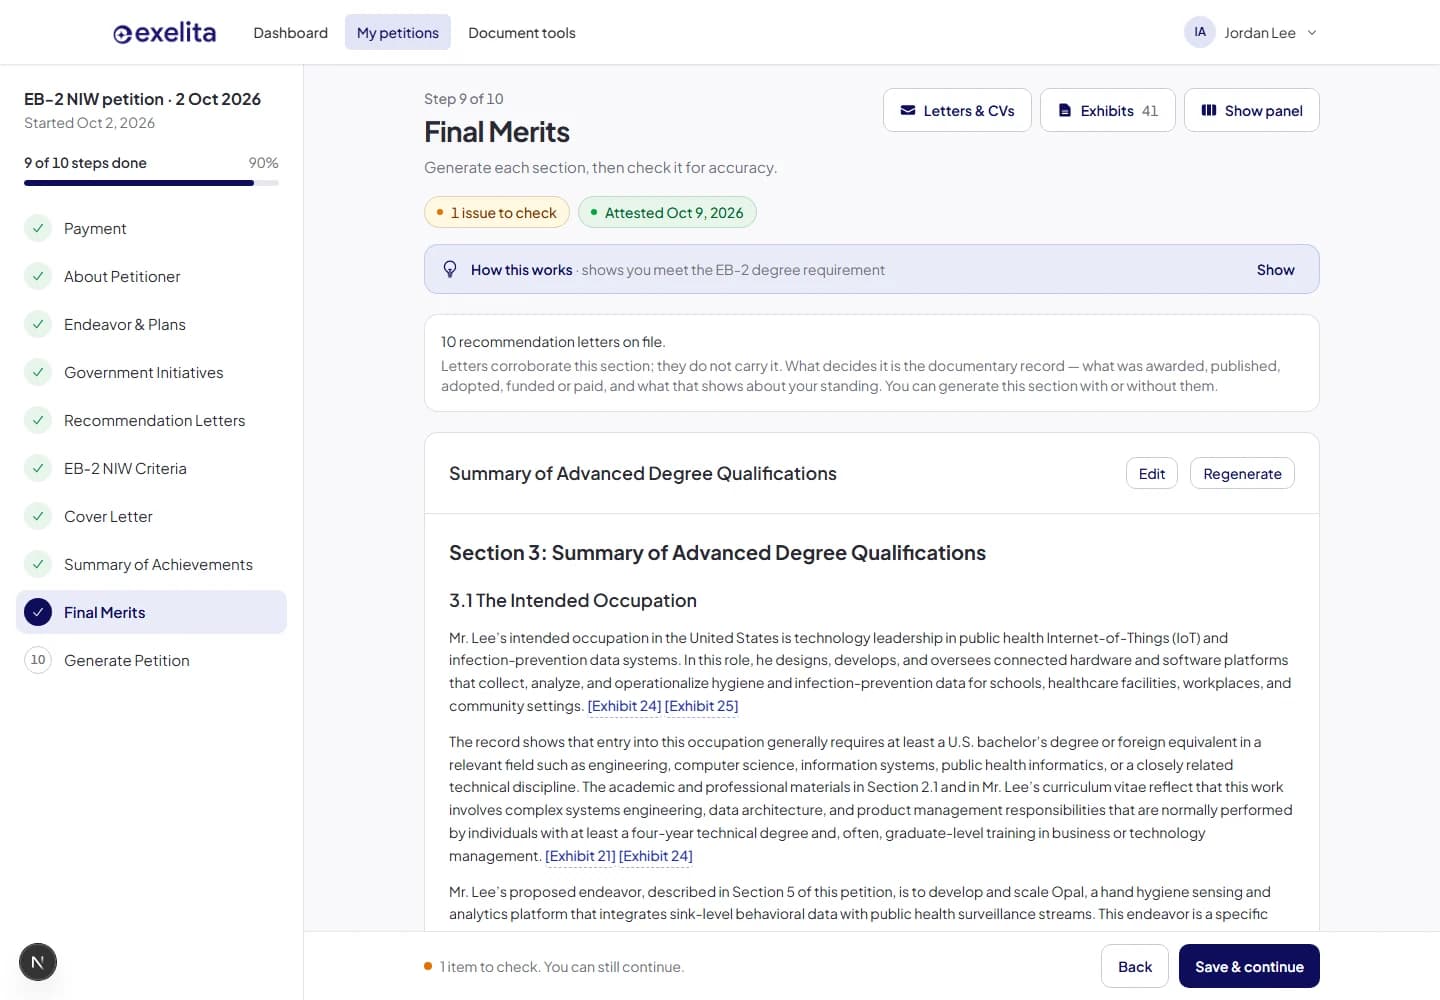The height and width of the screenshot is (1000, 1440).
Task: Click the Back button
Action: [x=1135, y=966]
